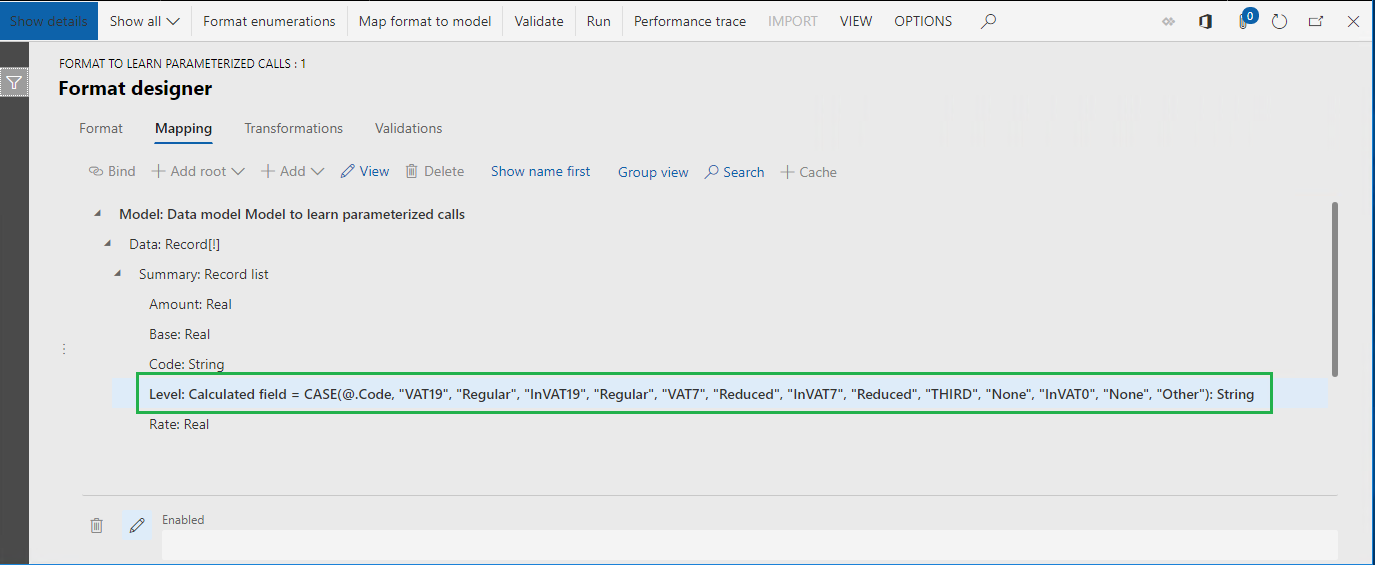Click the Validate button
1375x565 pixels.
point(539,21)
